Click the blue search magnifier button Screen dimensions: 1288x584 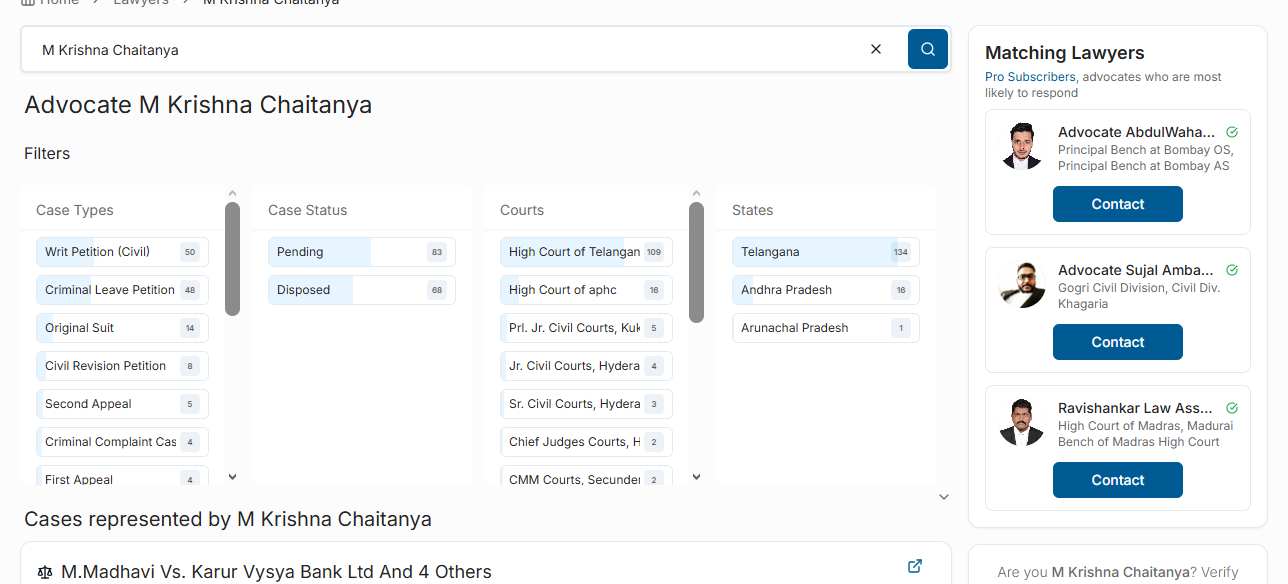(927, 49)
